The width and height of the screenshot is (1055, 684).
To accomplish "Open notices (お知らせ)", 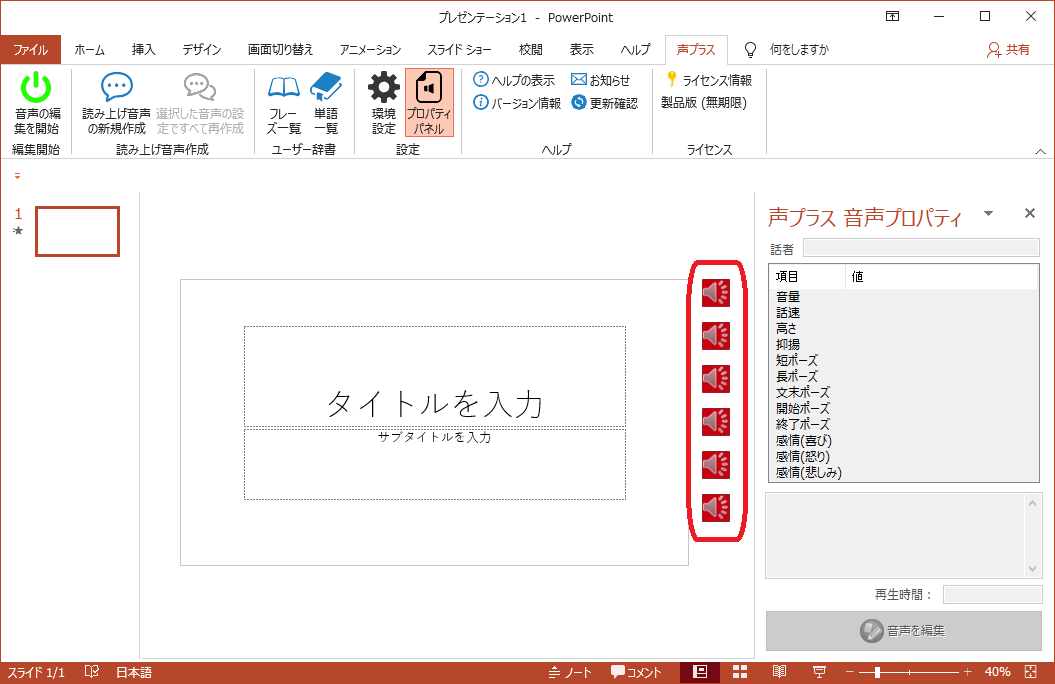I will [600, 80].
